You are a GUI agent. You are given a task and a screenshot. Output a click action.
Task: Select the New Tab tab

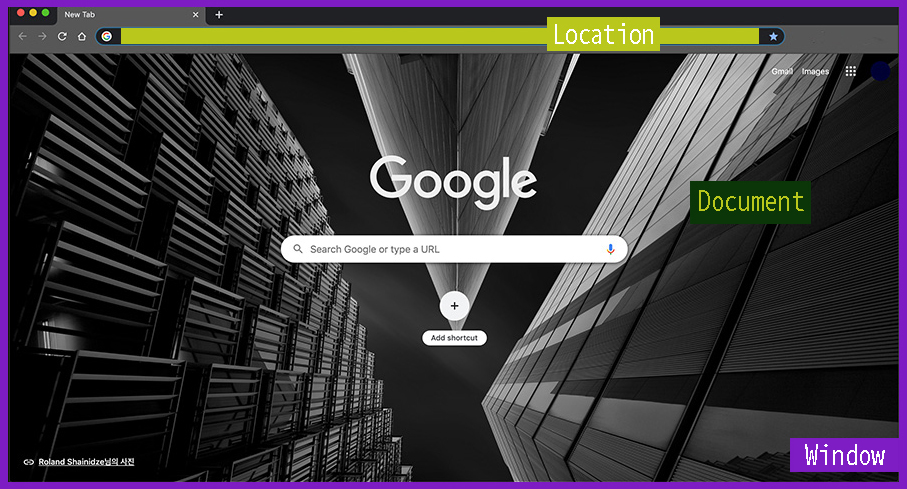click(x=131, y=15)
